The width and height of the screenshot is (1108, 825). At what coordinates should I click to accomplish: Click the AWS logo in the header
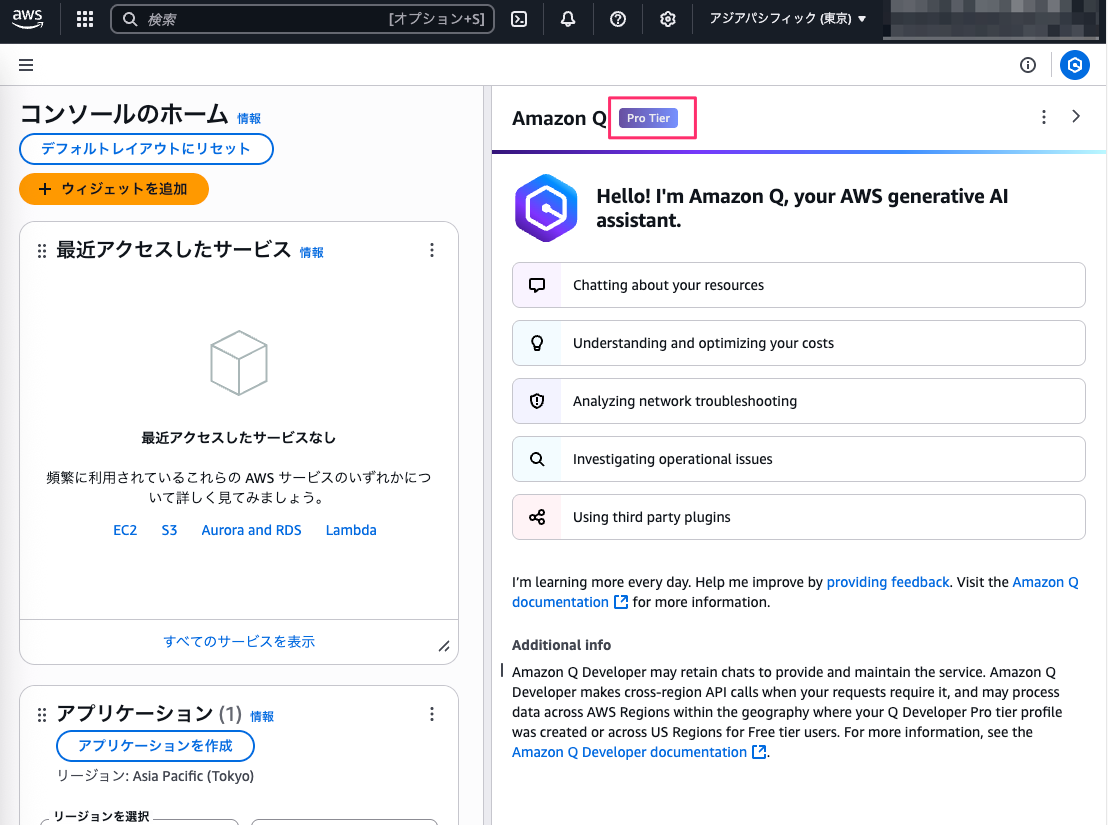(28, 19)
